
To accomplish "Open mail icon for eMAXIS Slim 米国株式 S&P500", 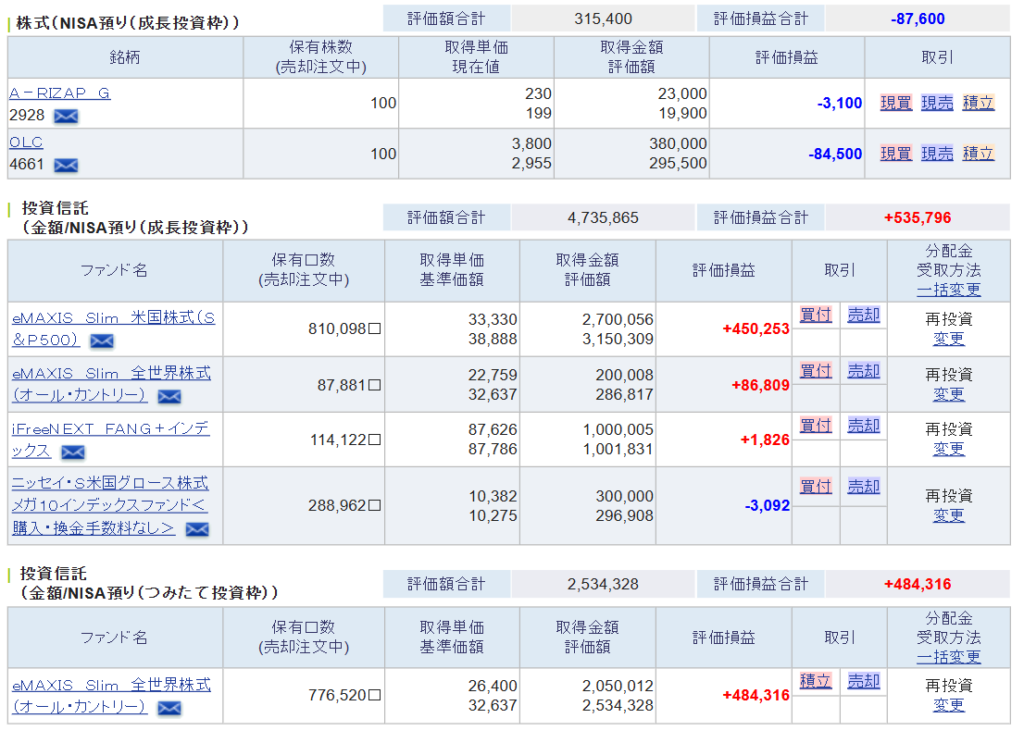I will click(x=101, y=341).
